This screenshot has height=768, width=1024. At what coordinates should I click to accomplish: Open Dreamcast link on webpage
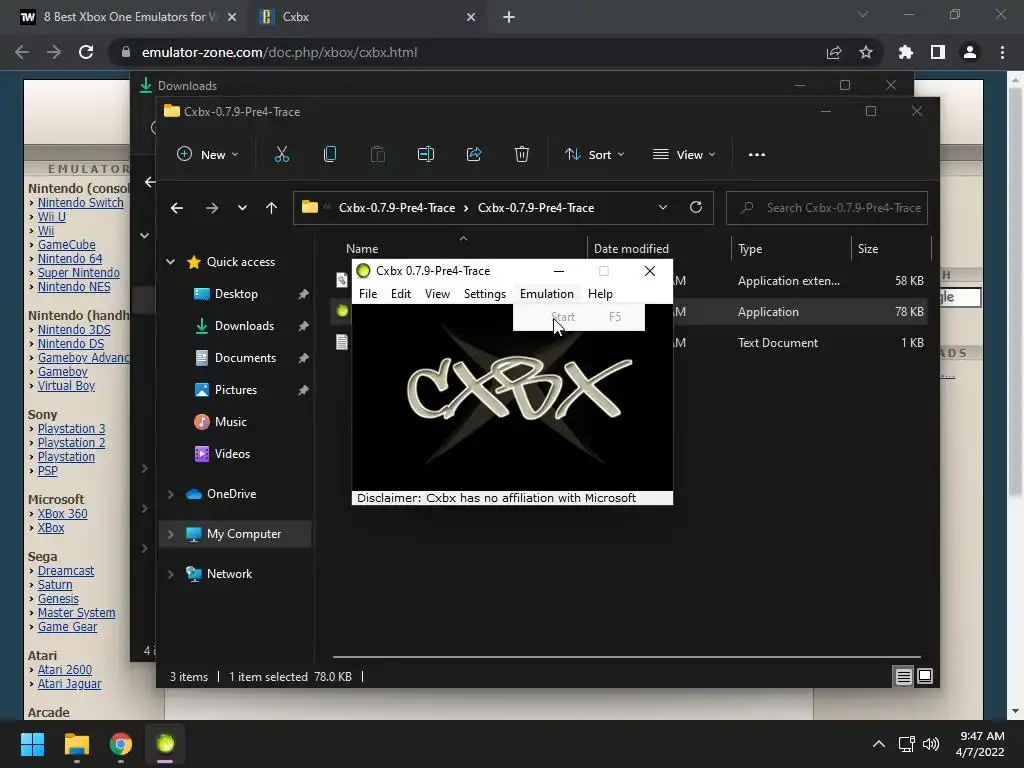coord(66,571)
